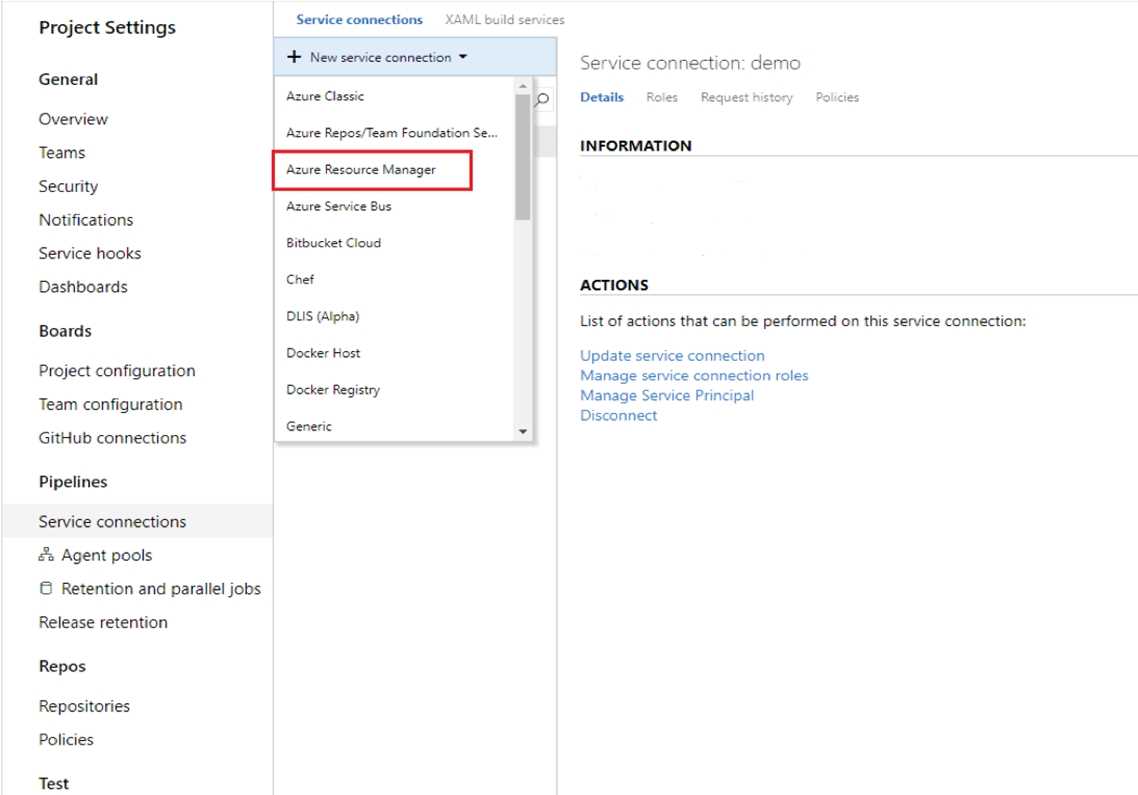This screenshot has height=795, width=1138.
Task: Select Azure Resource Manager from the list
Action: [x=361, y=170]
